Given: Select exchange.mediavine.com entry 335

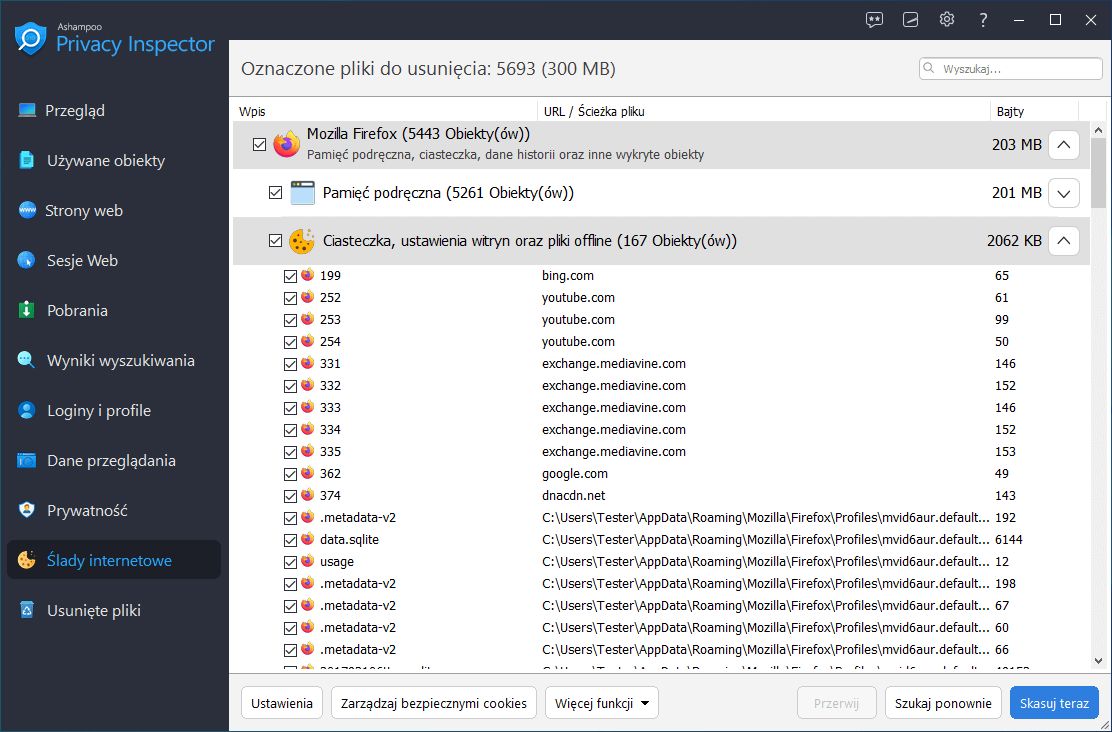Looking at the screenshot, I should [x=661, y=452].
